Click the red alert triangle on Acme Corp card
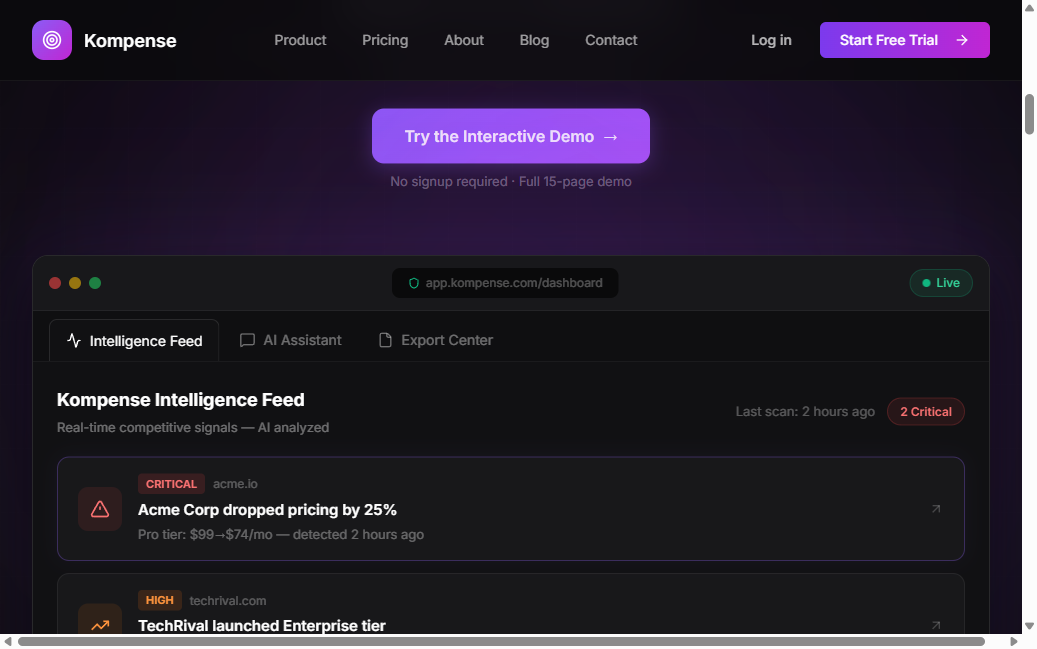Viewport: 1037px width, 649px height. point(100,509)
